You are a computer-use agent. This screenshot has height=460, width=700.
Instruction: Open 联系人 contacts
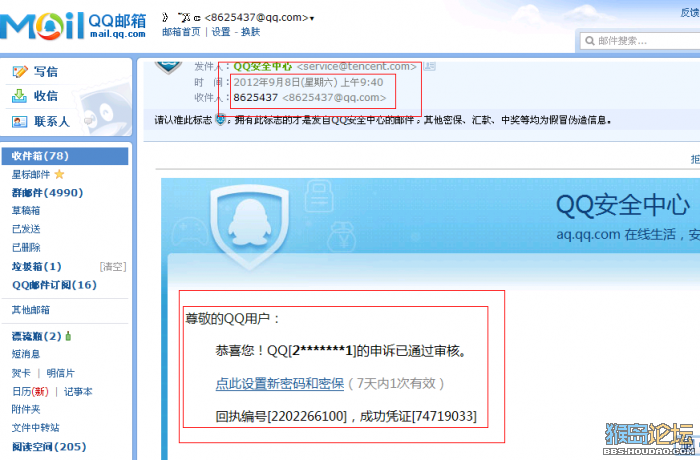click(x=52, y=121)
